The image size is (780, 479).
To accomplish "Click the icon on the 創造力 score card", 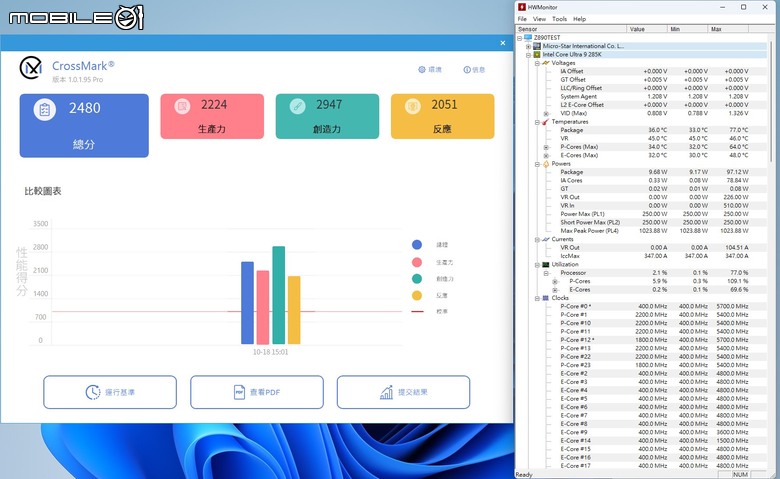I will (297, 106).
